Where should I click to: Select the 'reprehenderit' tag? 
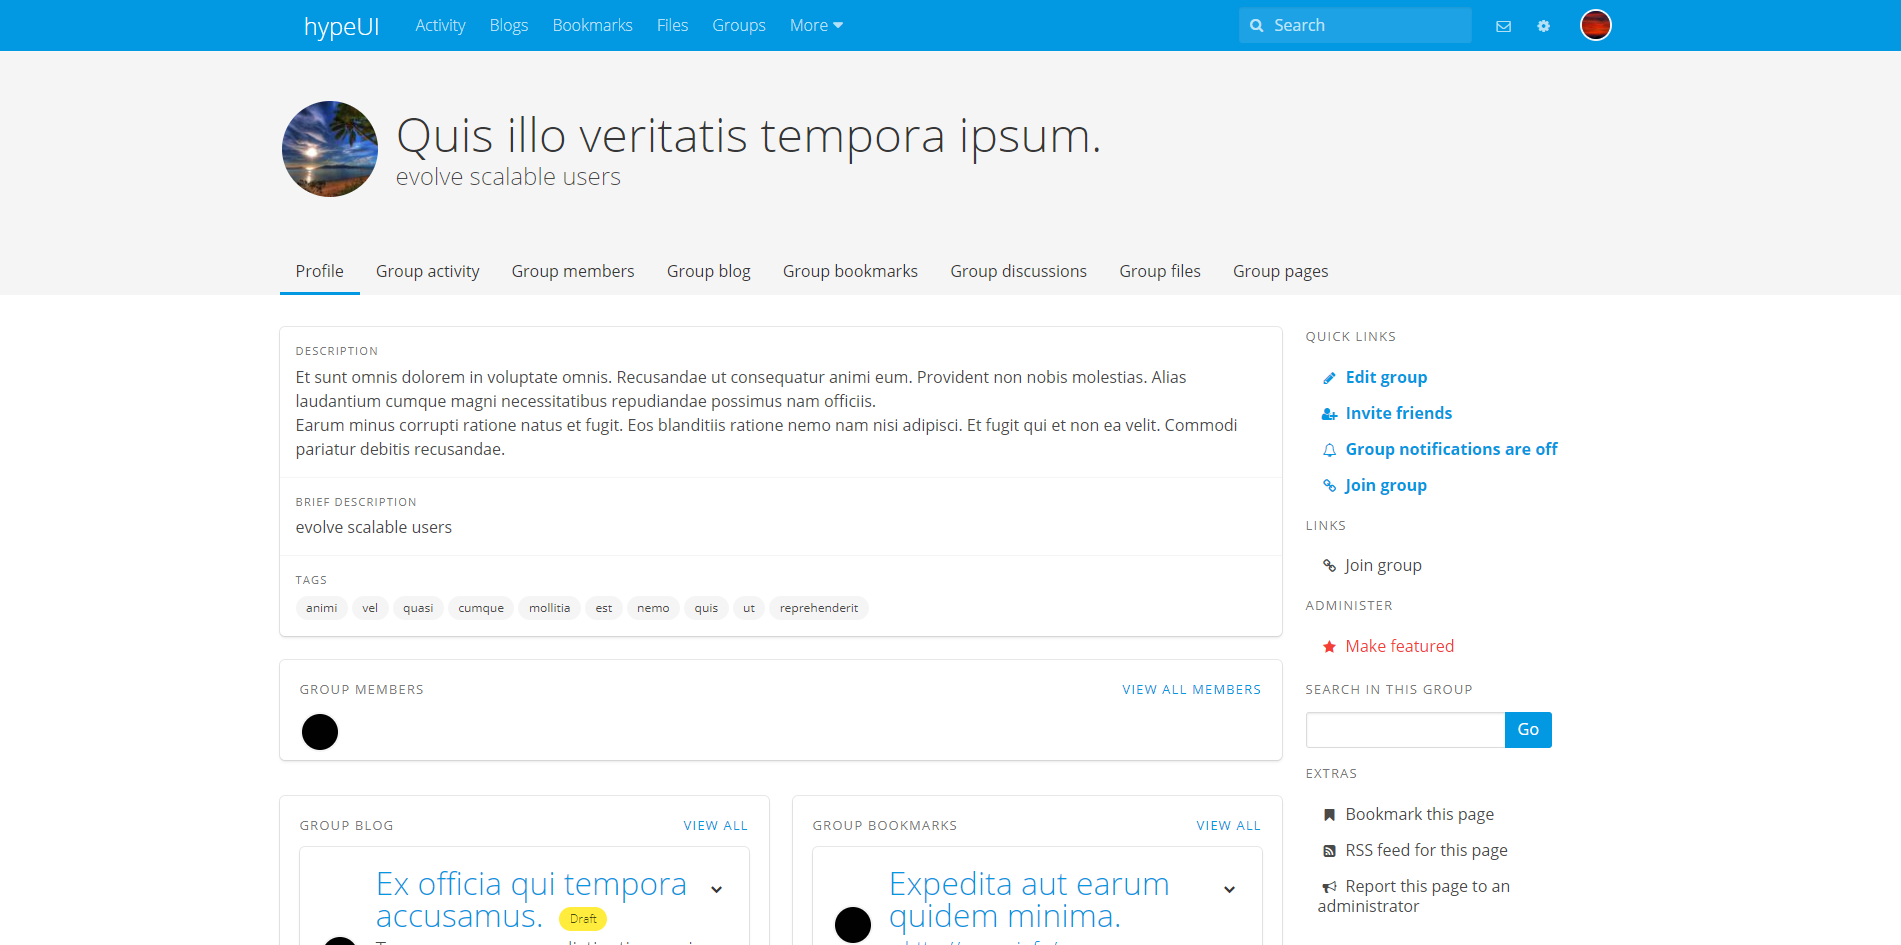[818, 608]
